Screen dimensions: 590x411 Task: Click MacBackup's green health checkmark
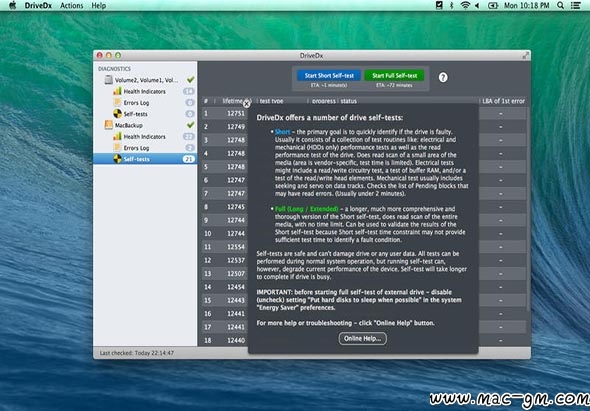191,125
